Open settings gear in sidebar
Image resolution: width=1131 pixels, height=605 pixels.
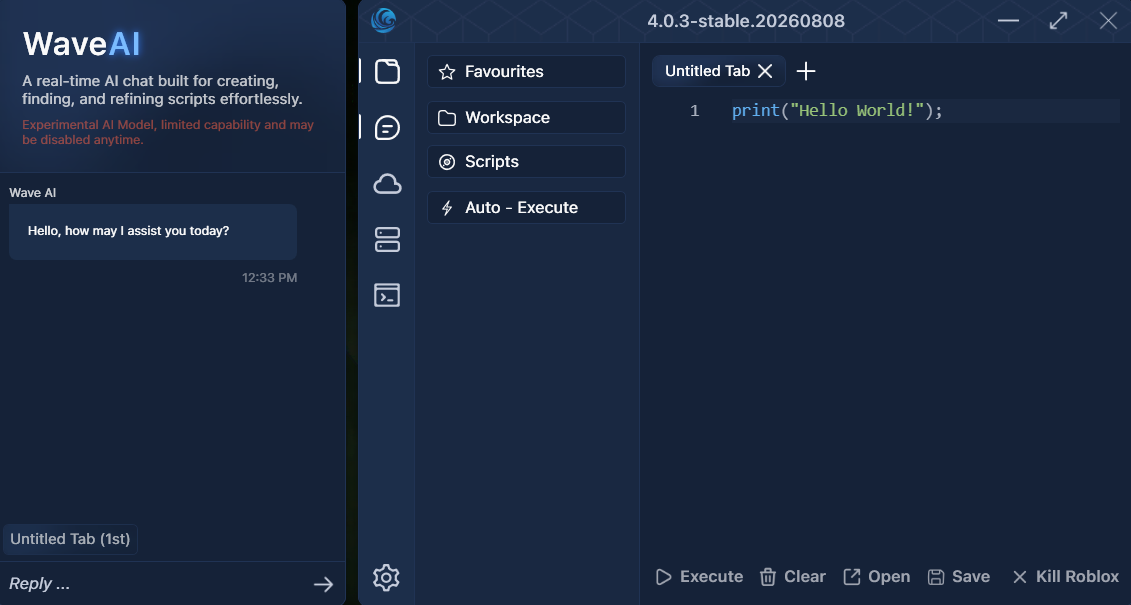tap(387, 577)
